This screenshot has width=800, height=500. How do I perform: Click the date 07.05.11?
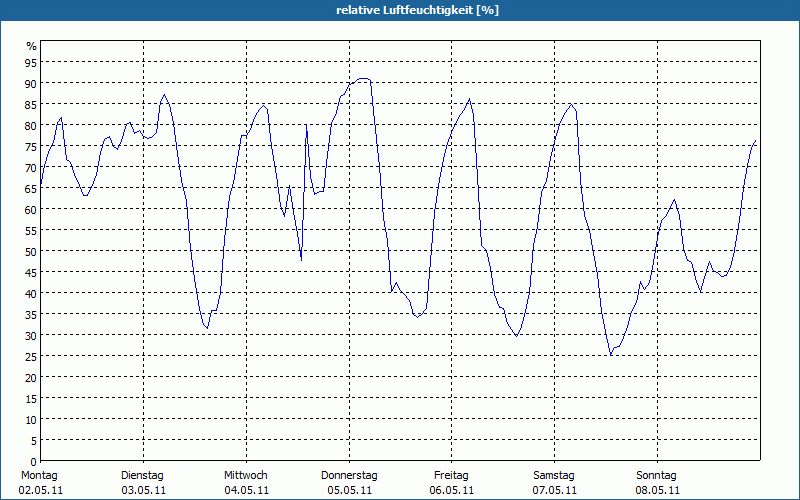[555, 491]
